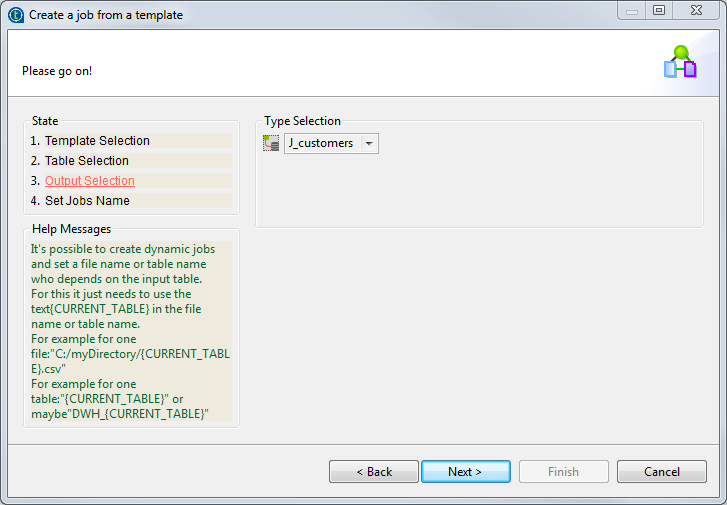Click the Help Messages group label
This screenshot has height=505, width=727.
tap(71, 229)
